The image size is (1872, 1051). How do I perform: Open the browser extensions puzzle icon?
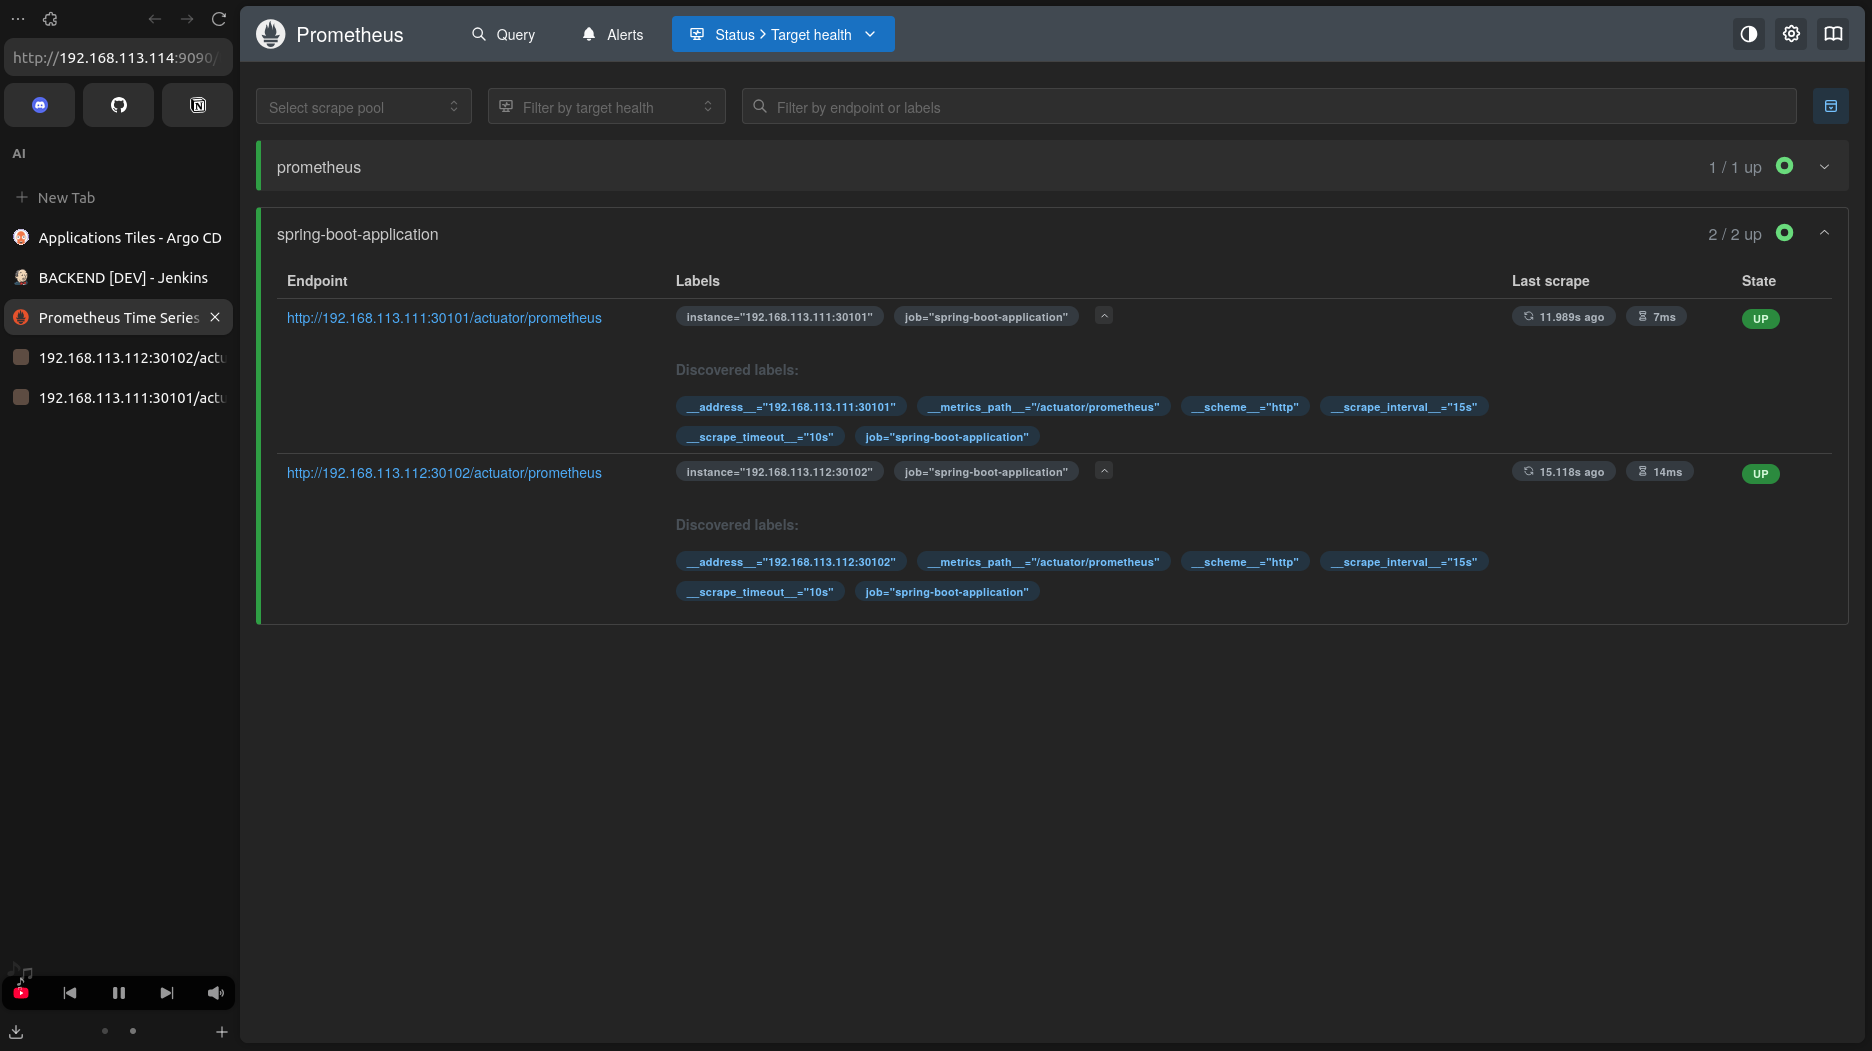pos(50,19)
